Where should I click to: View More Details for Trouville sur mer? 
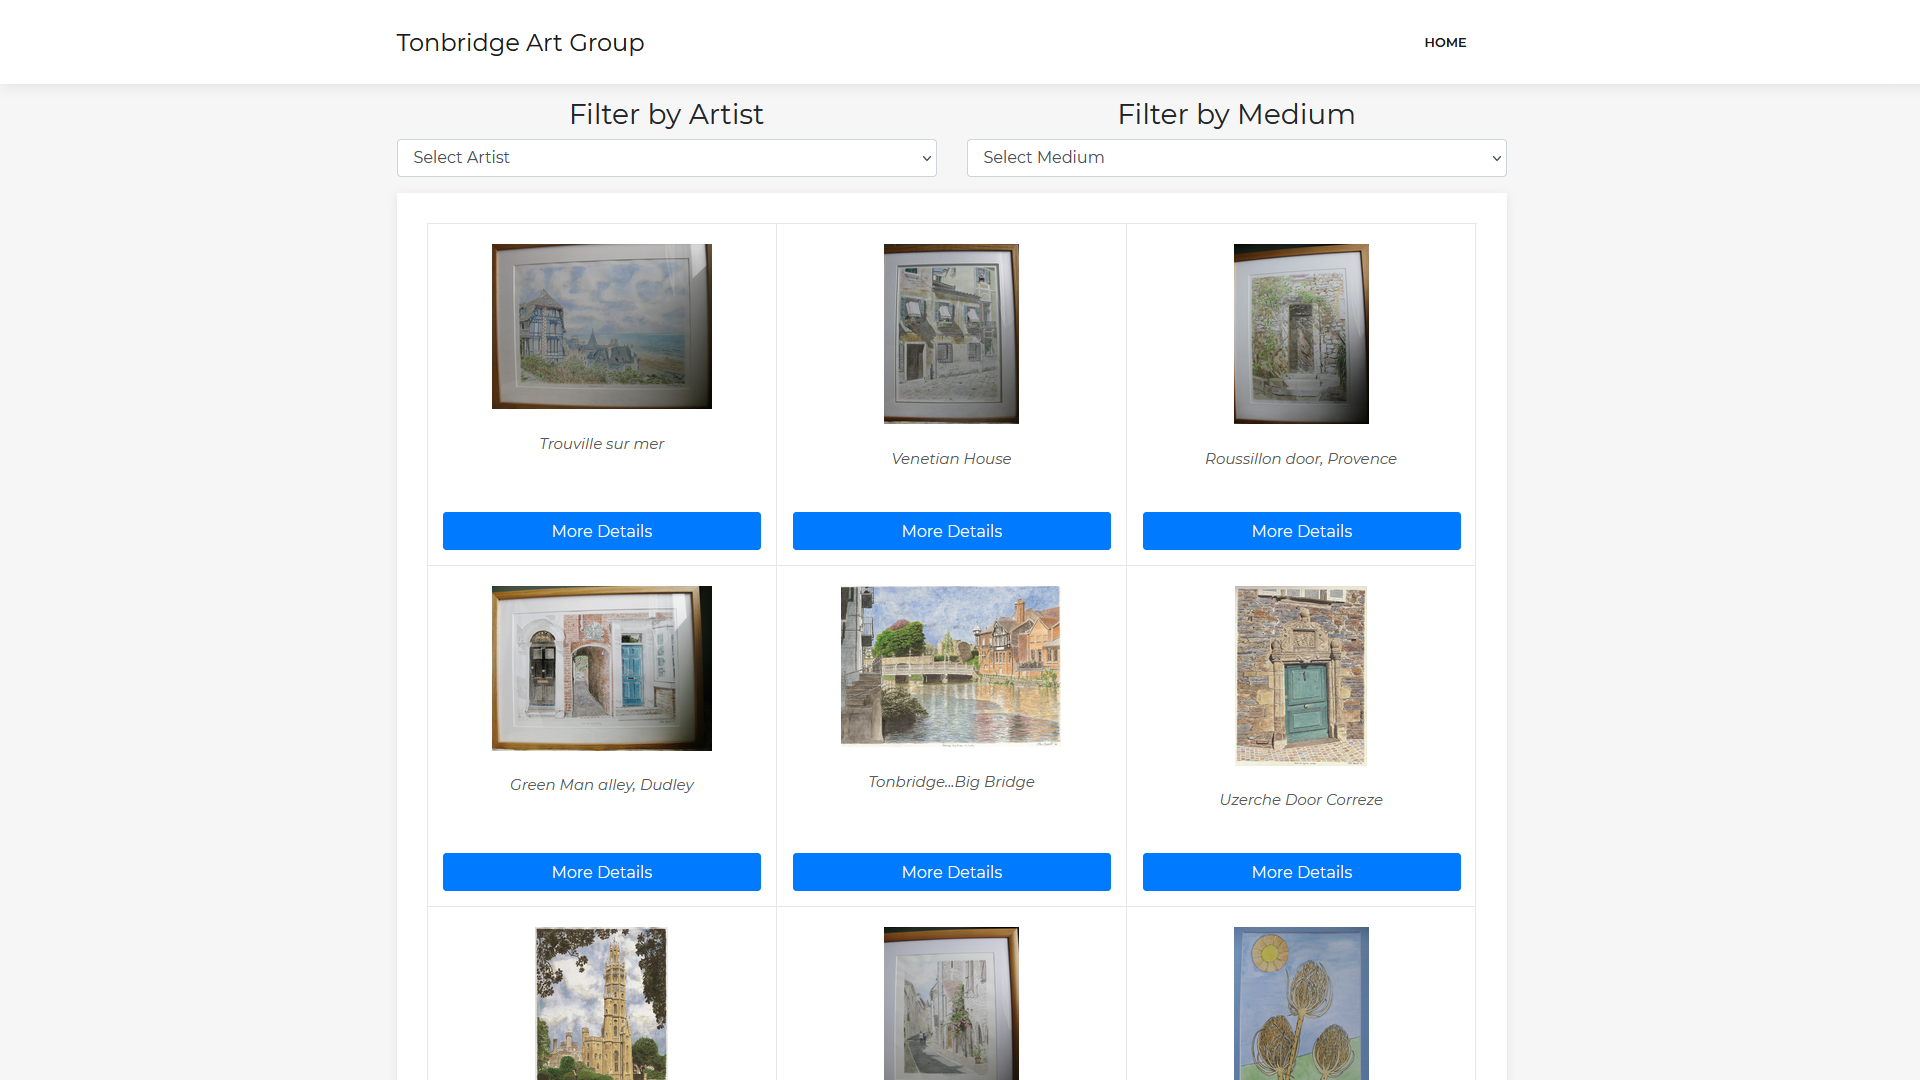602,531
